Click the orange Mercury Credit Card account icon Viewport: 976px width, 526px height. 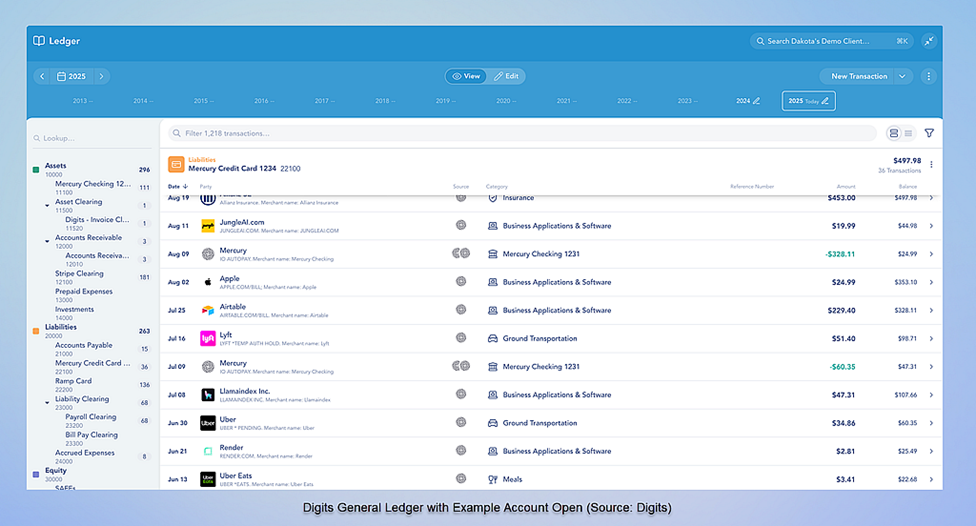pyautogui.click(x=176, y=164)
